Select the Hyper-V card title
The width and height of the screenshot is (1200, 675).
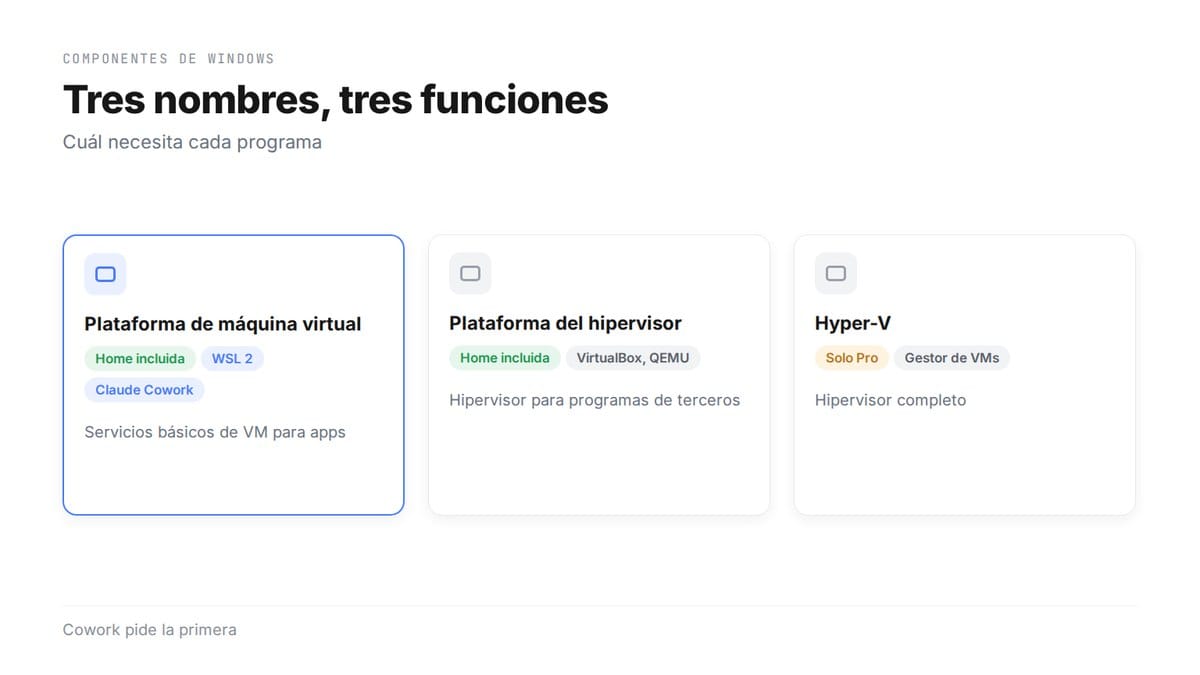[853, 324]
